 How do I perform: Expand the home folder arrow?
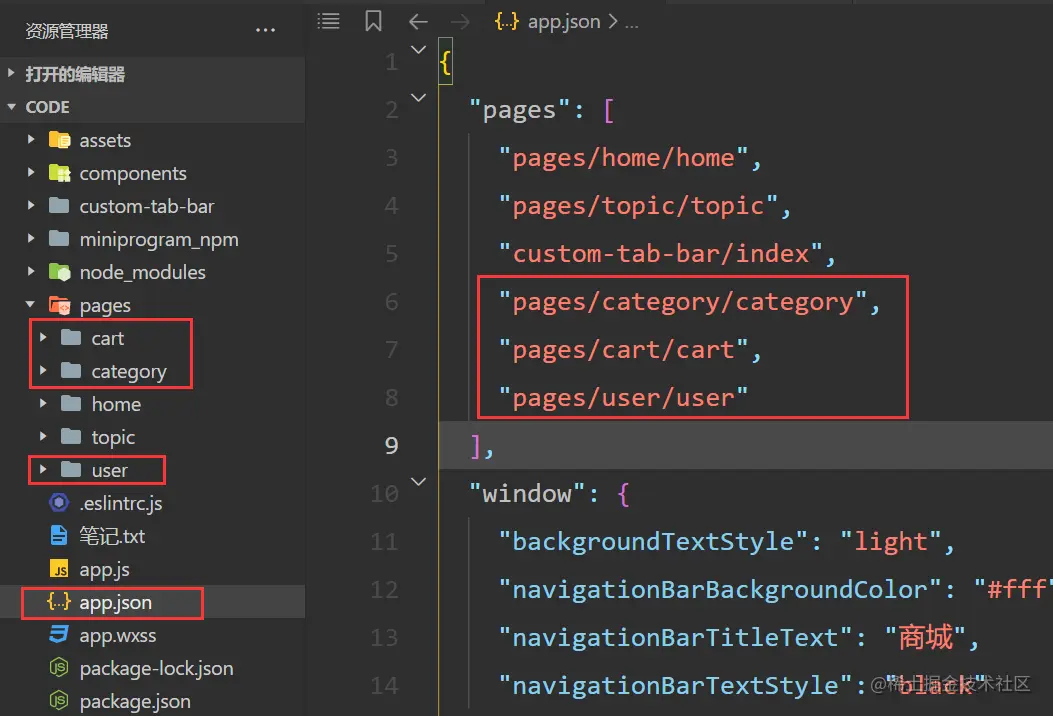pyautogui.click(x=43, y=403)
